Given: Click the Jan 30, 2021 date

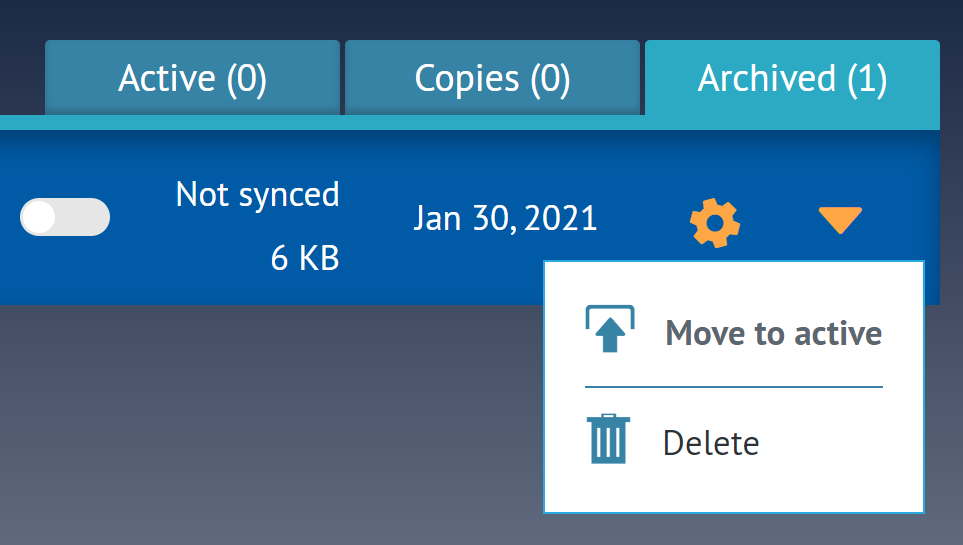Looking at the screenshot, I should (x=505, y=218).
